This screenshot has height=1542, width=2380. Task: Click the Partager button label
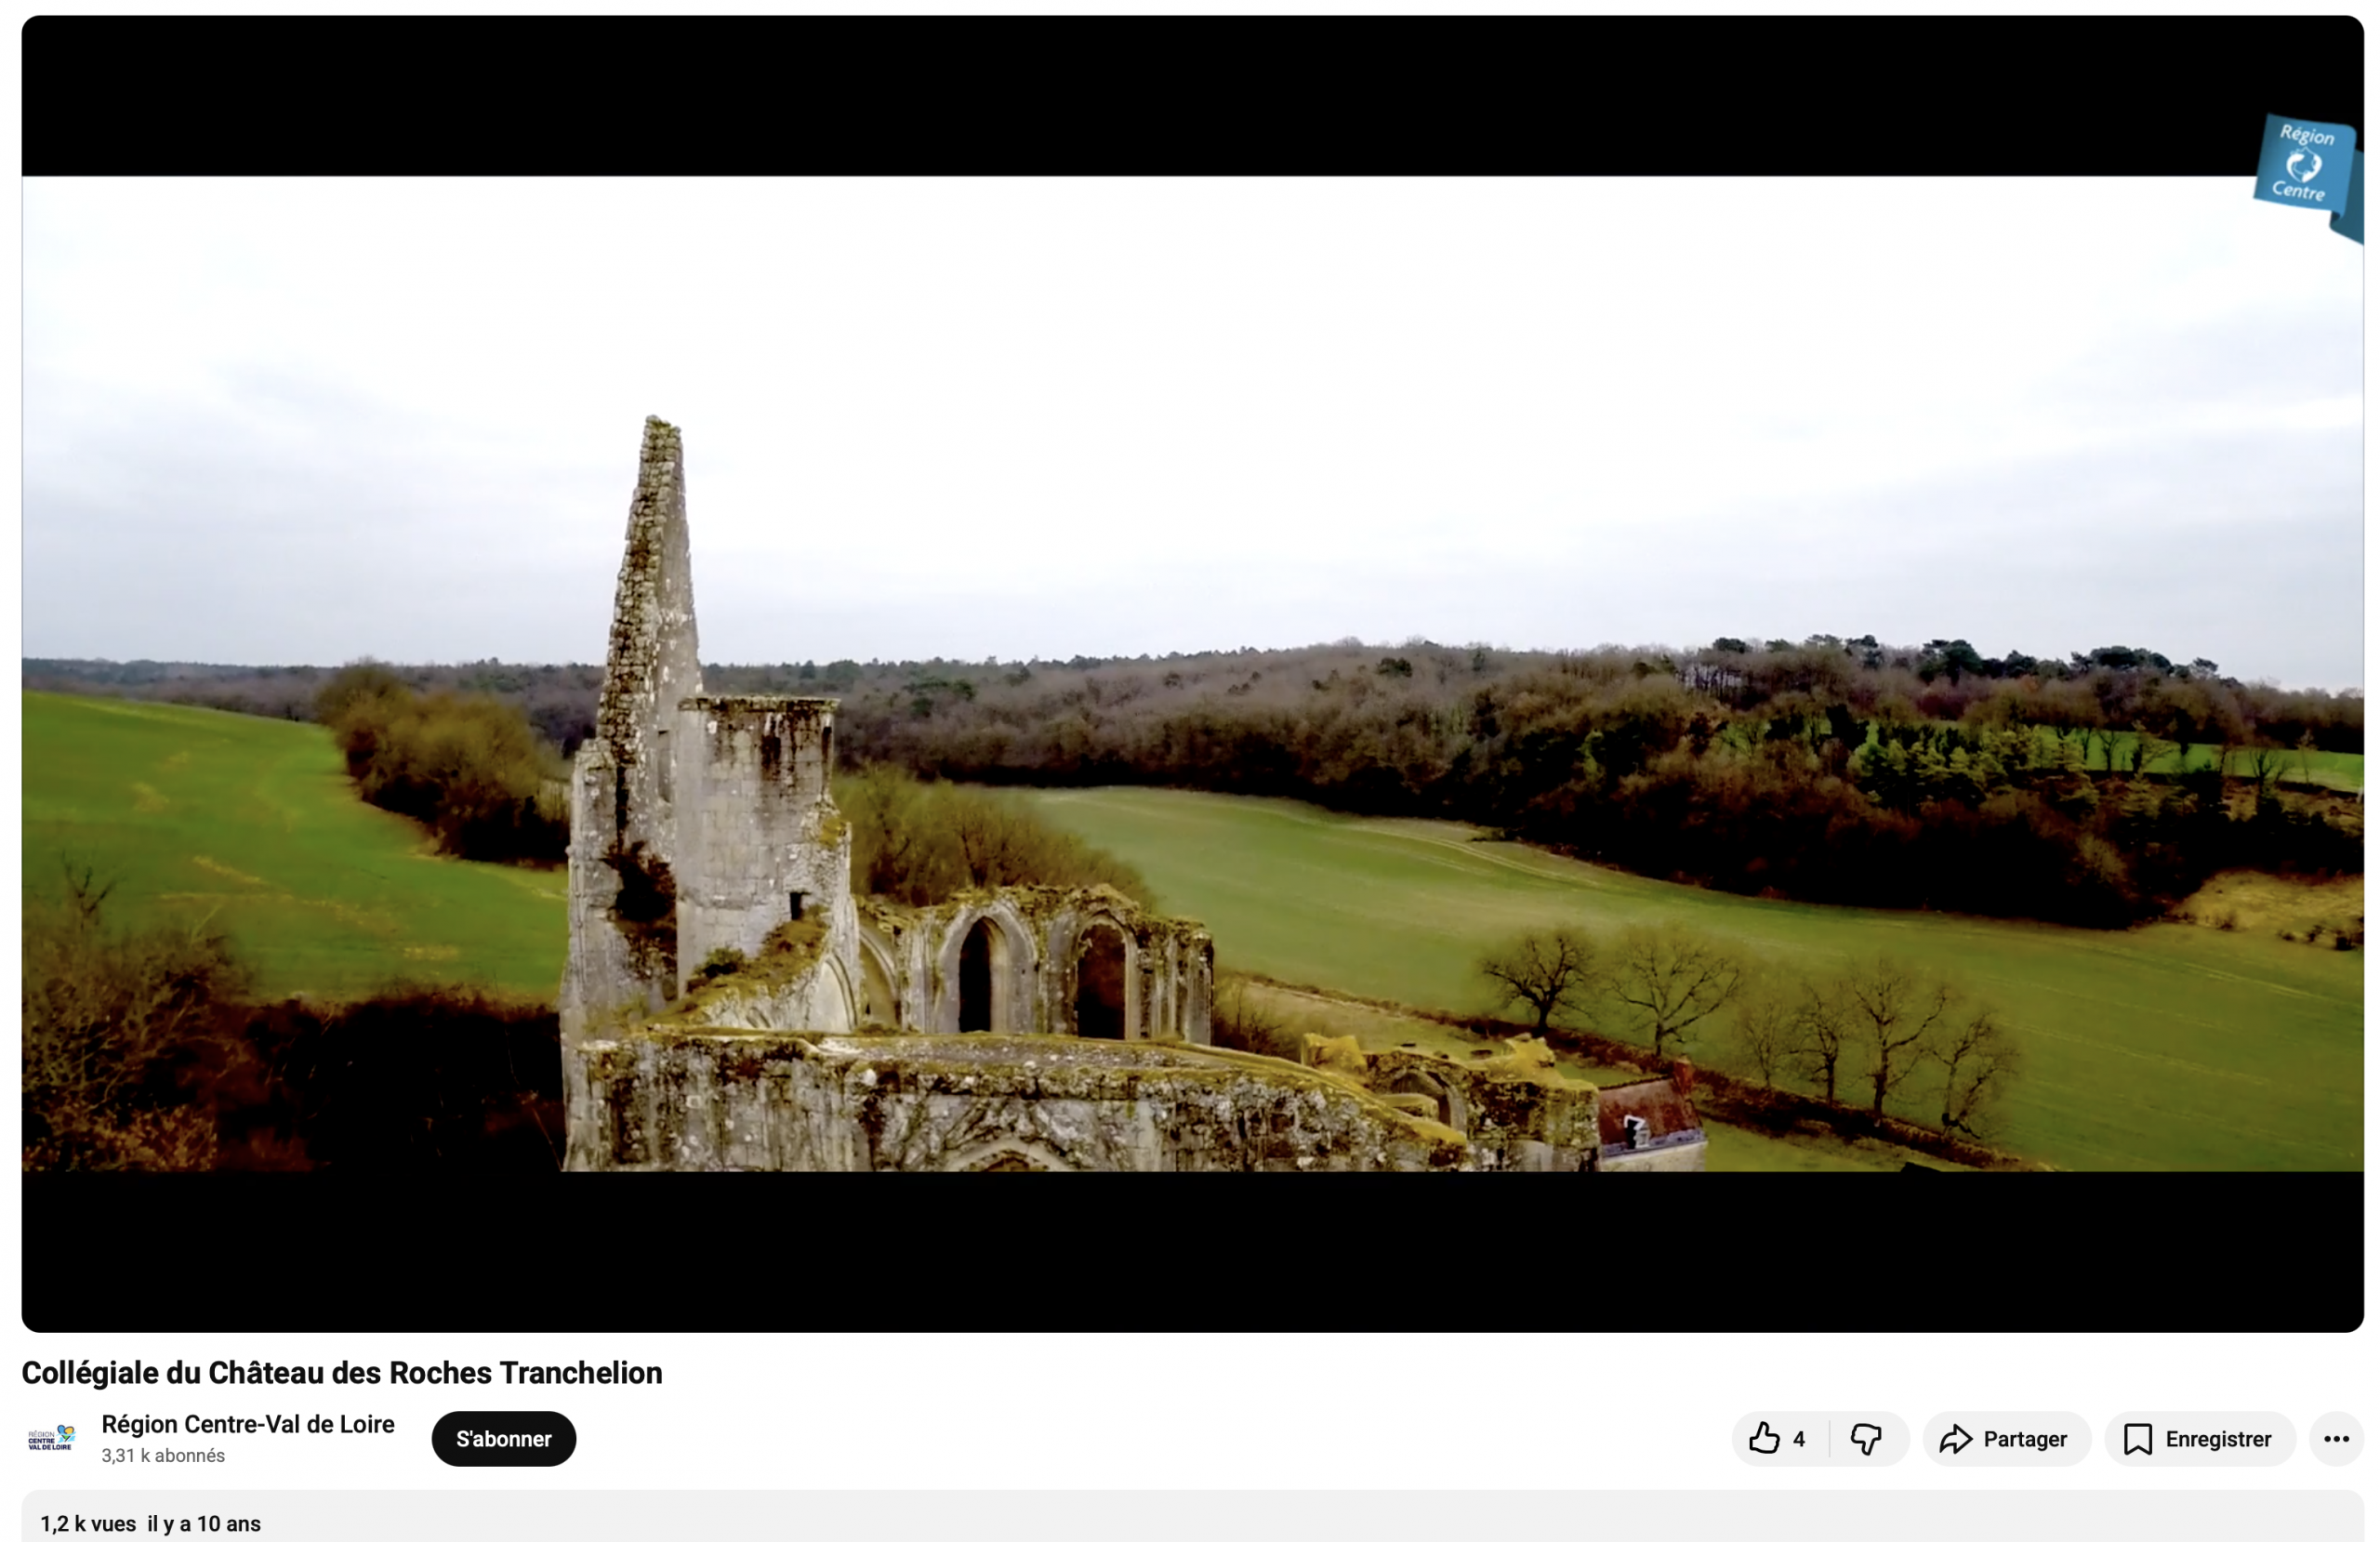tap(2024, 1438)
